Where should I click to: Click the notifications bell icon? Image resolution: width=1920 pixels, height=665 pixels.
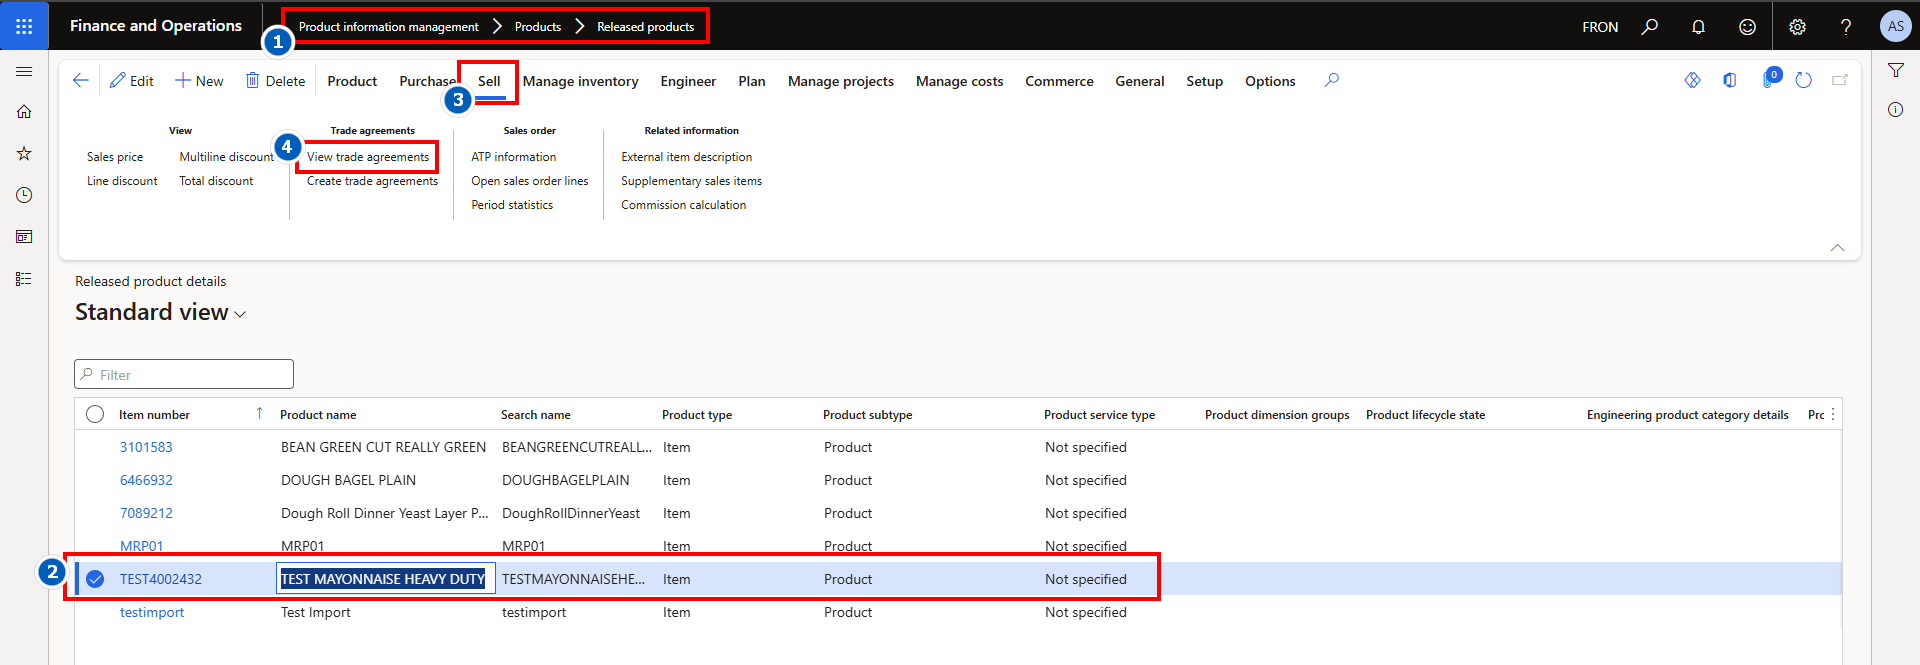click(x=1698, y=27)
